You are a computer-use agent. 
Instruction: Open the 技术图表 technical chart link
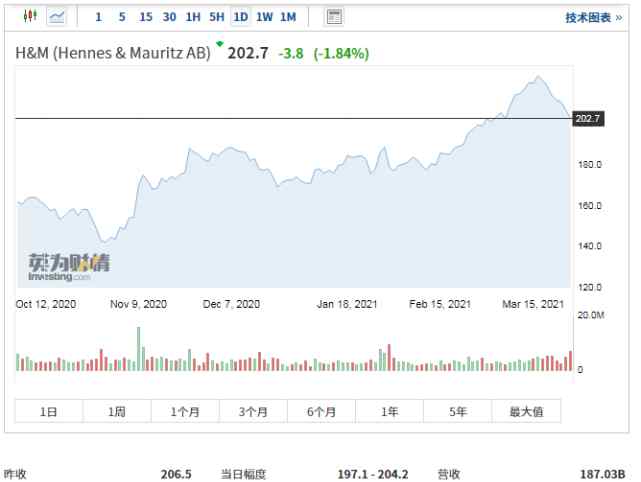pyautogui.click(x=593, y=17)
